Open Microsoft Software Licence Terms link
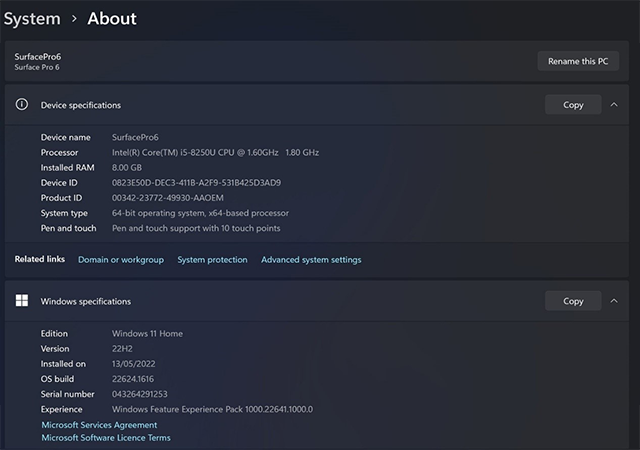The height and width of the screenshot is (450, 640). (x=106, y=438)
